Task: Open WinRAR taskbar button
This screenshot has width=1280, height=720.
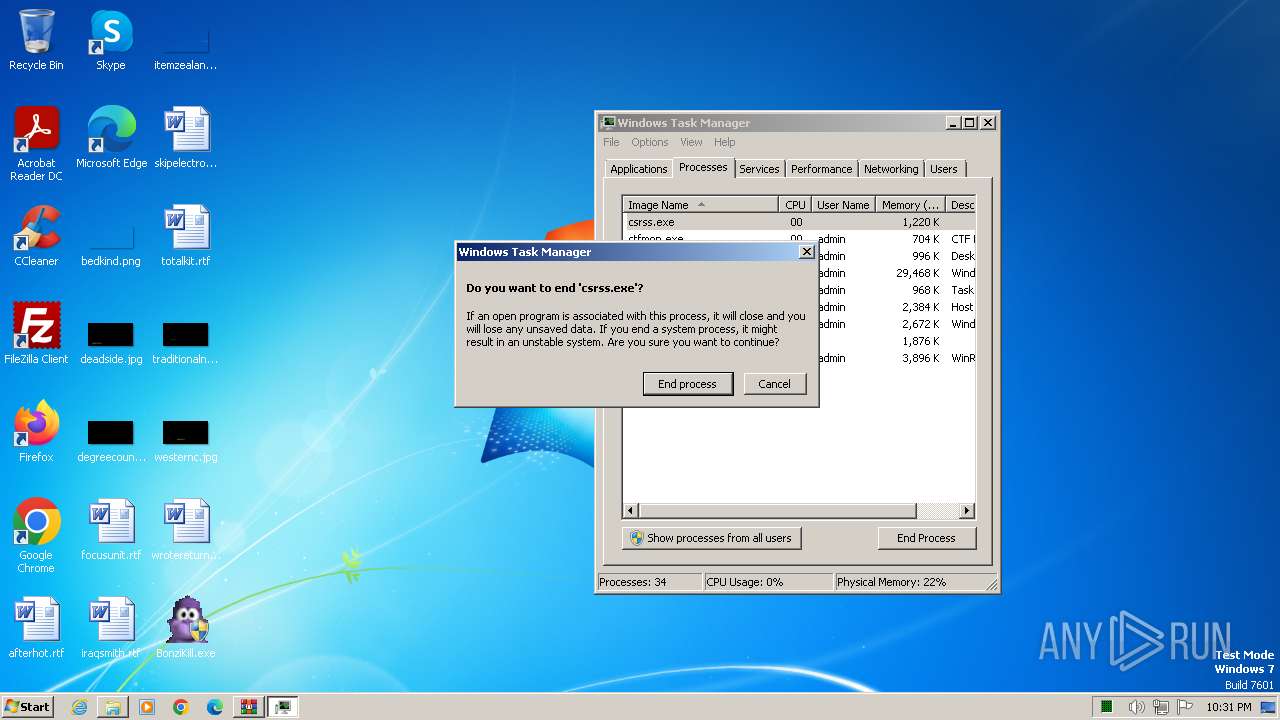Action: pos(249,707)
